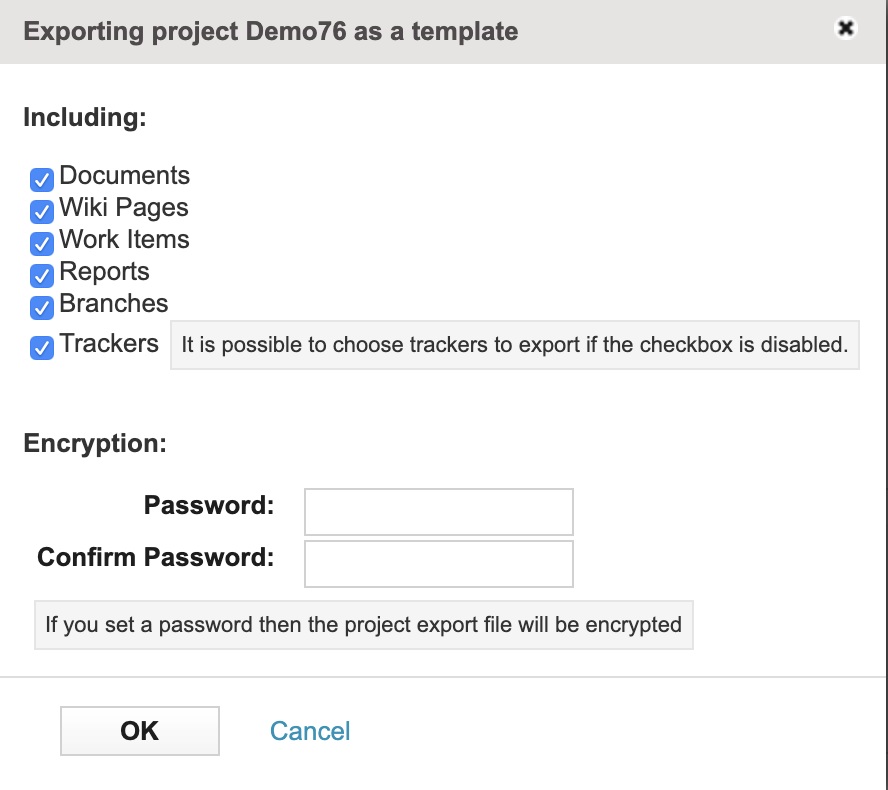Toggle the Branches checkbox off
This screenshot has height=790, width=888.
click(x=42, y=308)
